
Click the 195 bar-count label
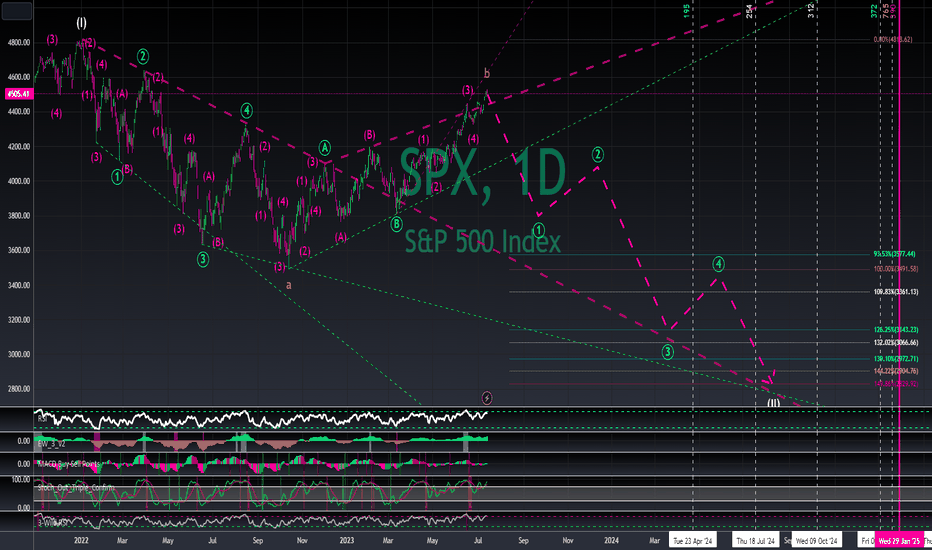point(687,11)
